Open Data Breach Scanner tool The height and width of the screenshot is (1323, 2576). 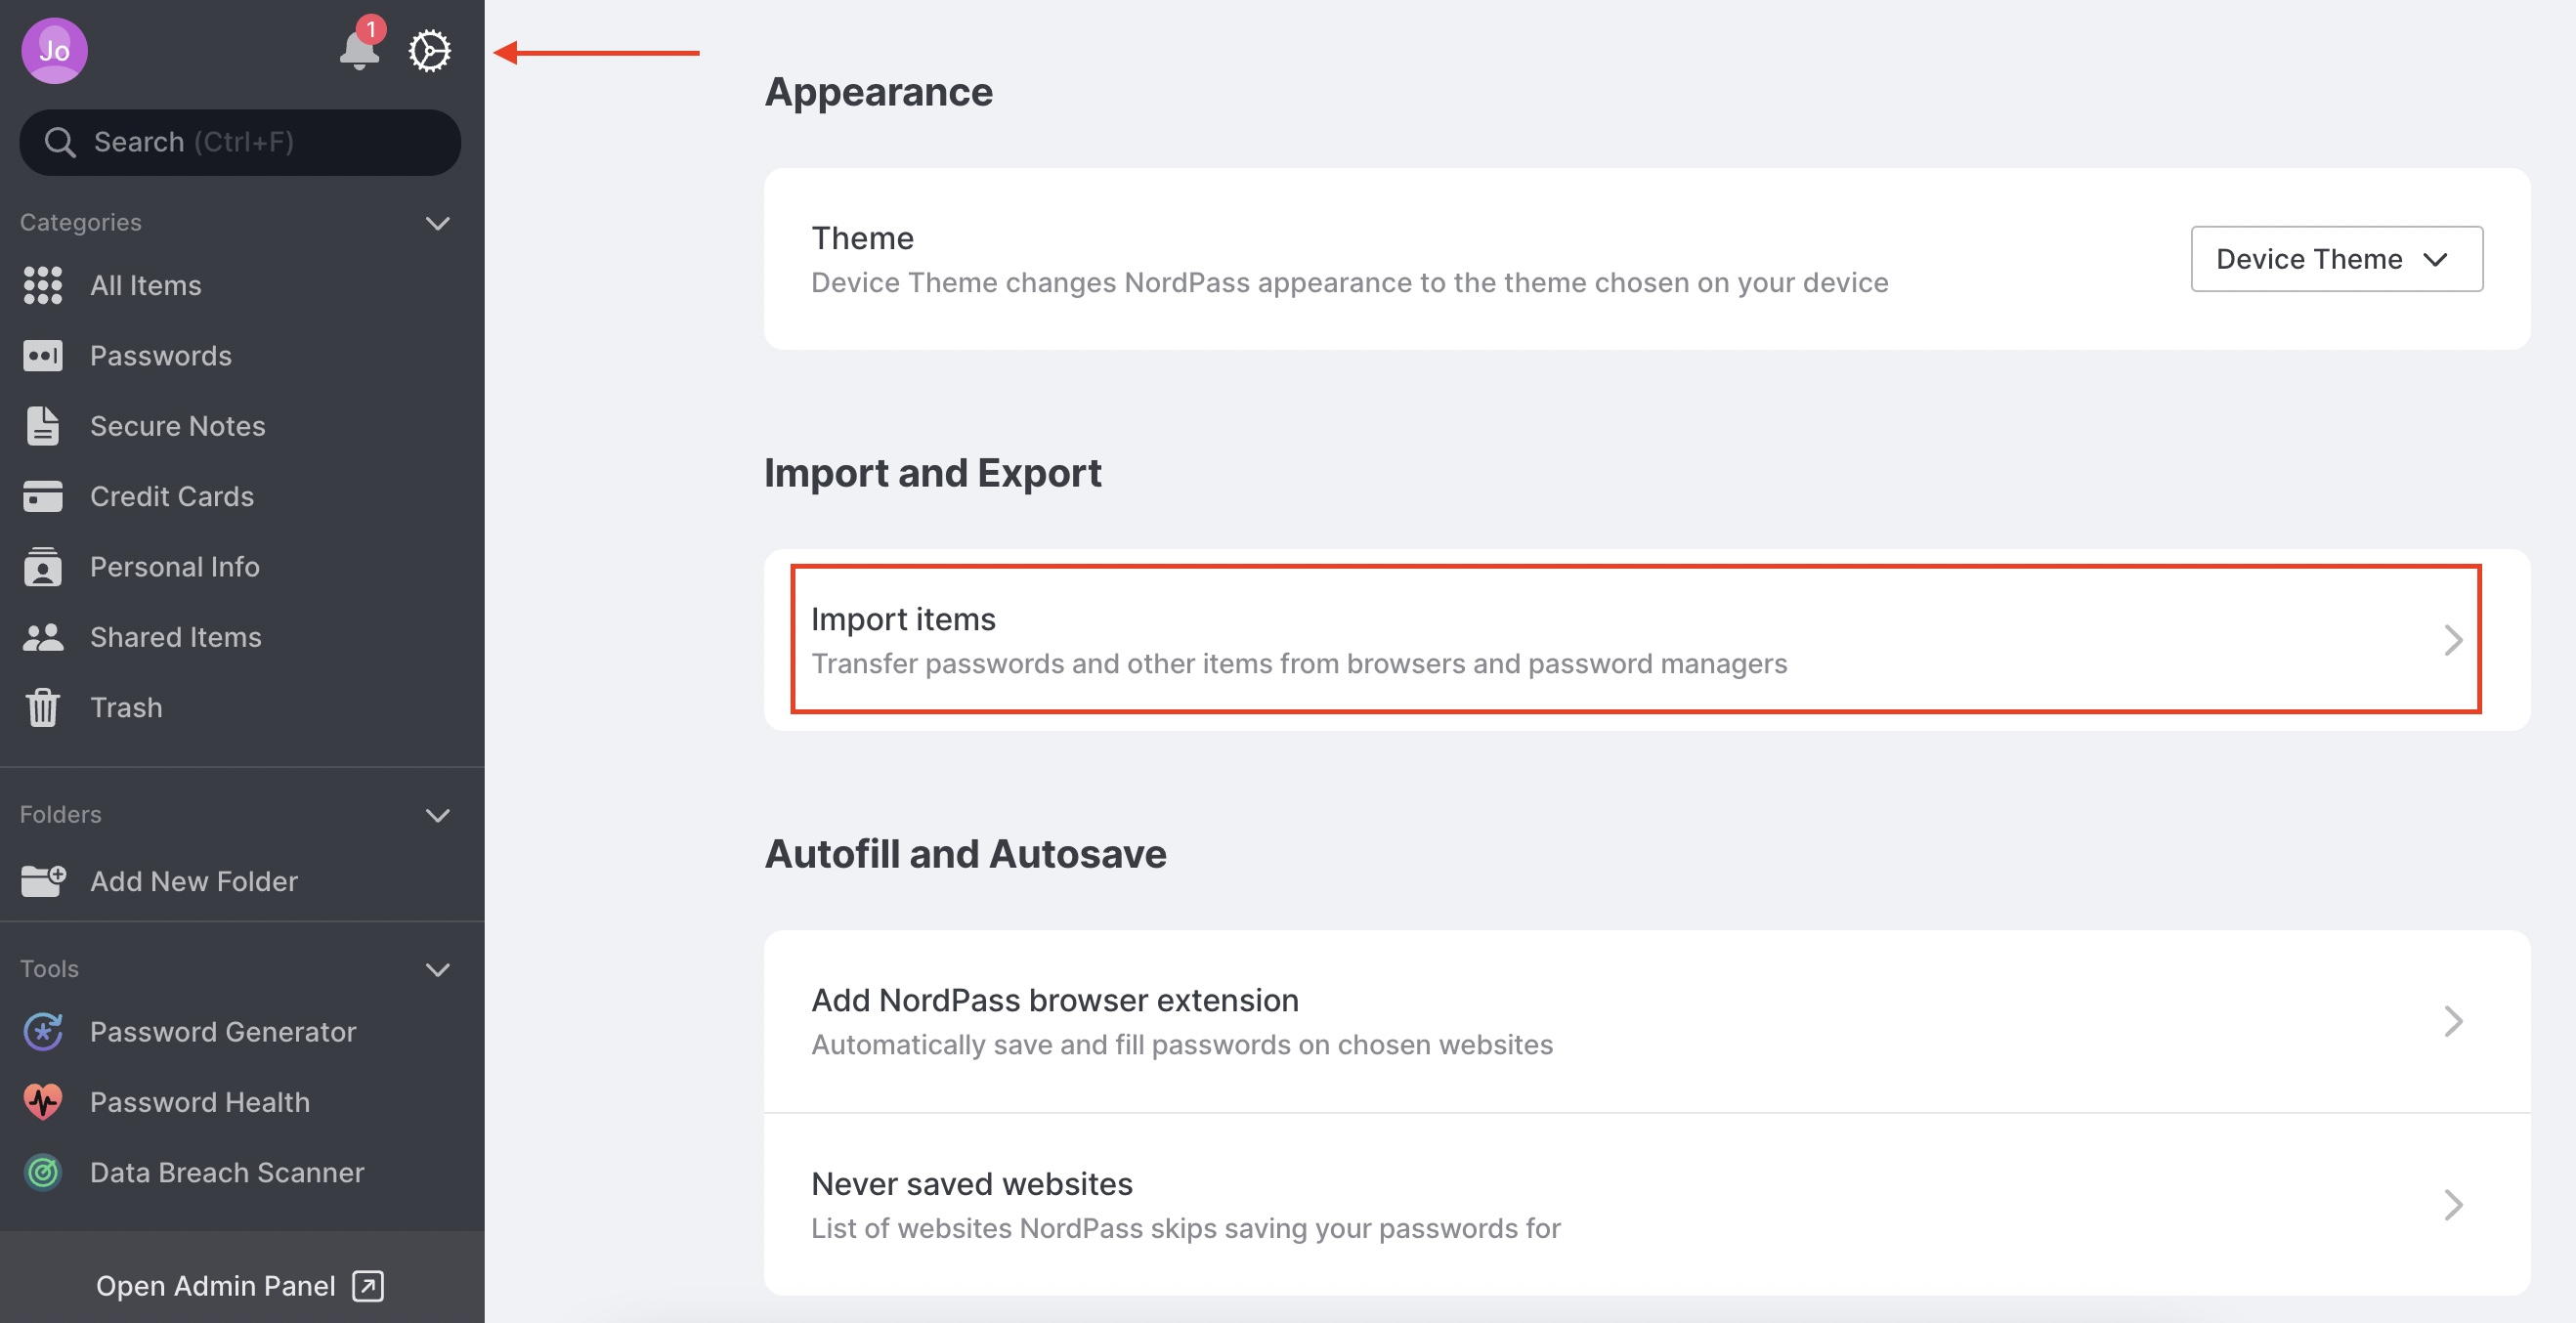[x=242, y=1172]
